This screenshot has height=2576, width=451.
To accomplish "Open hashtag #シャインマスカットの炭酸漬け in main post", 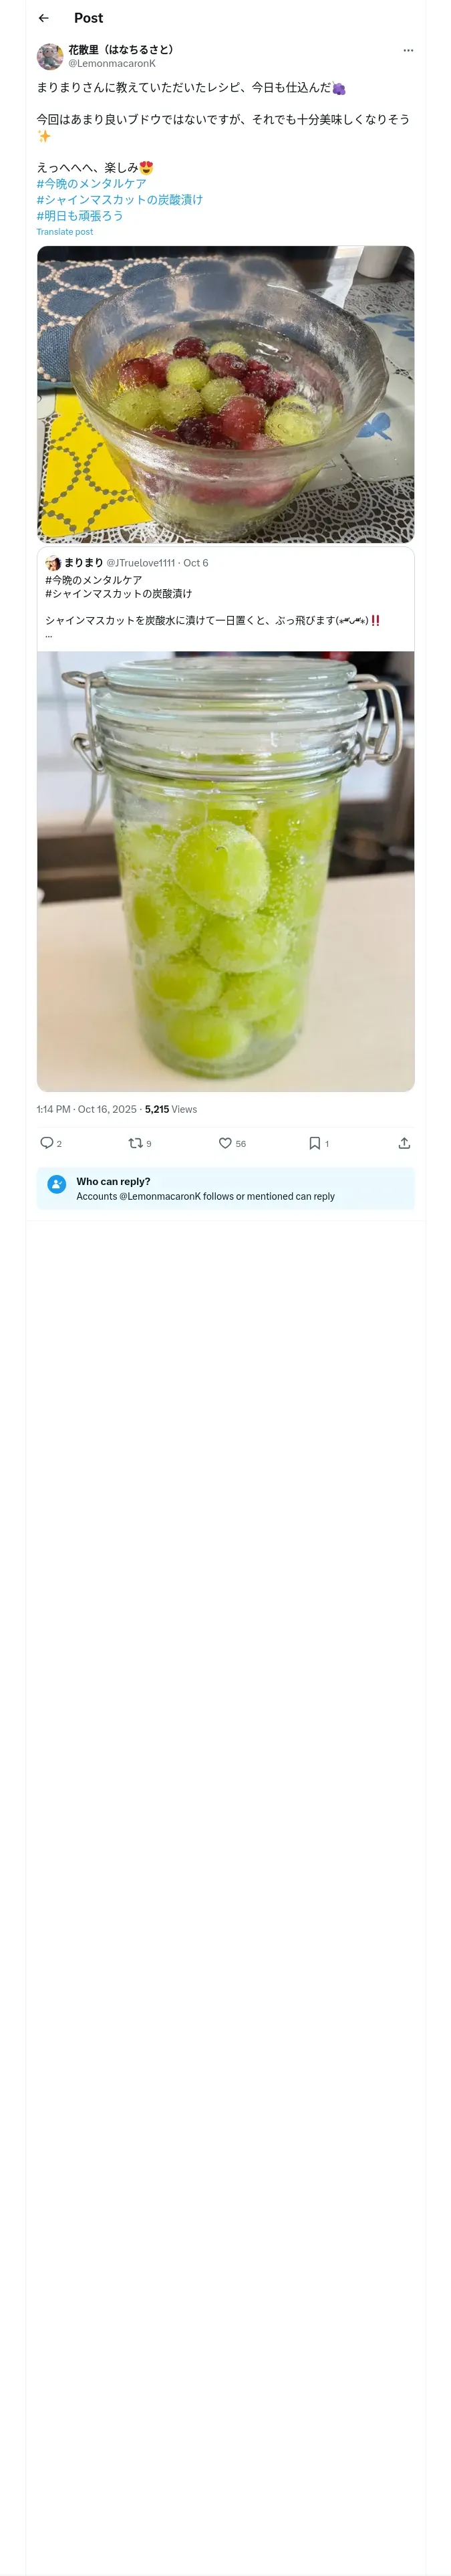I will (120, 200).
